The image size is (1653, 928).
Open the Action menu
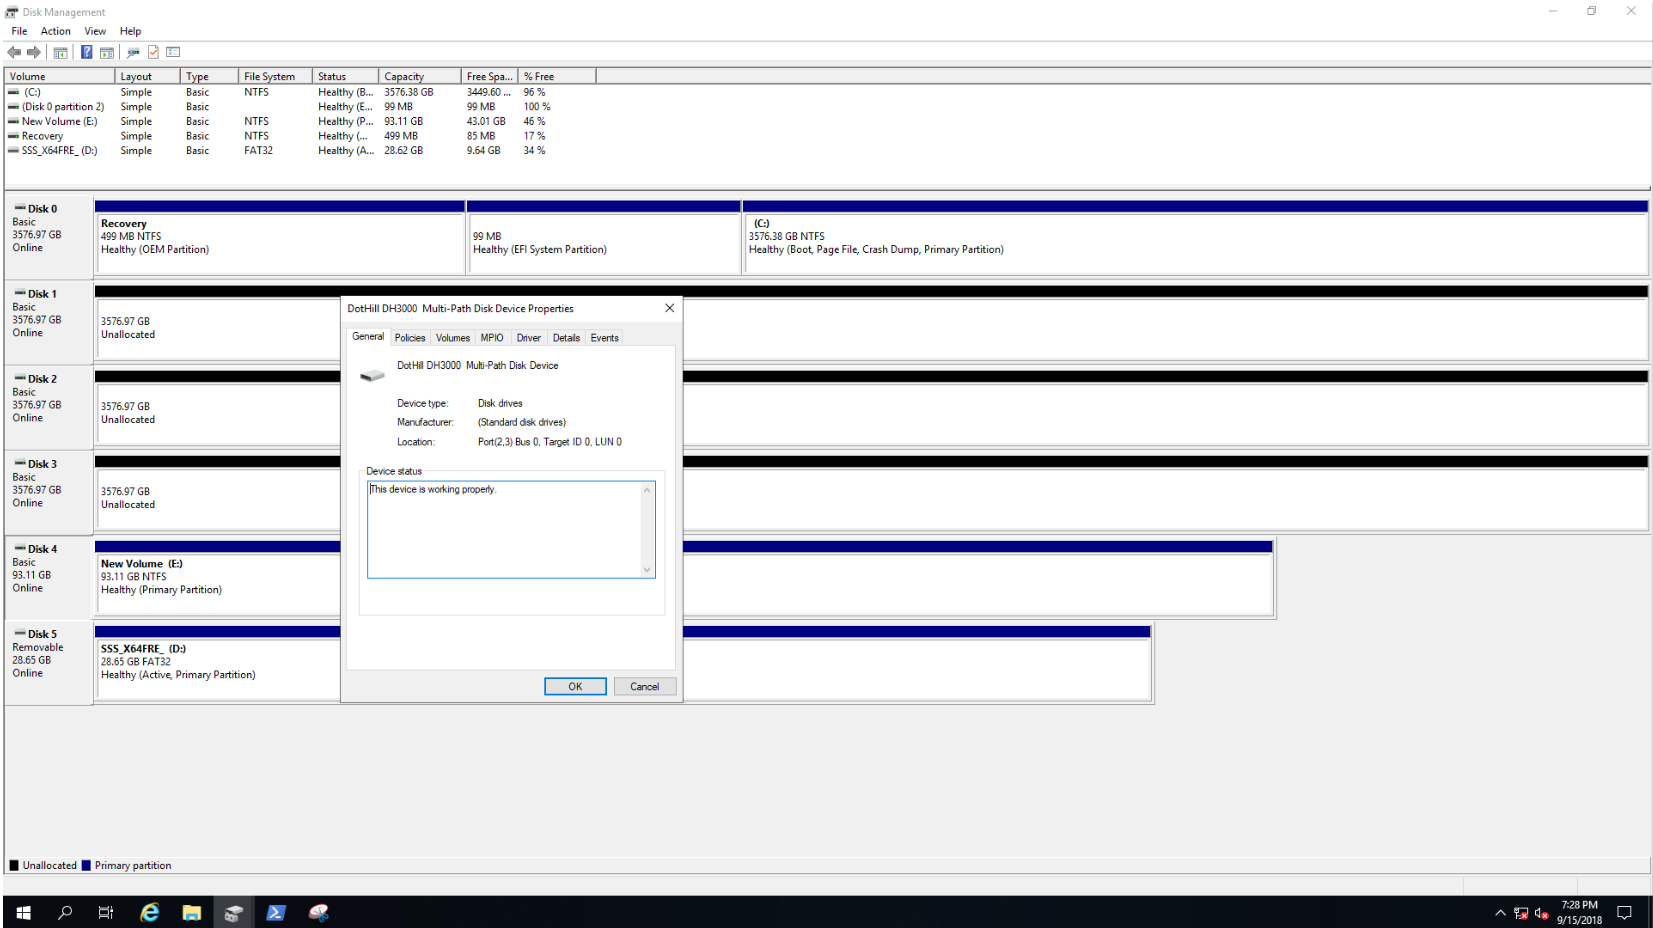point(55,31)
